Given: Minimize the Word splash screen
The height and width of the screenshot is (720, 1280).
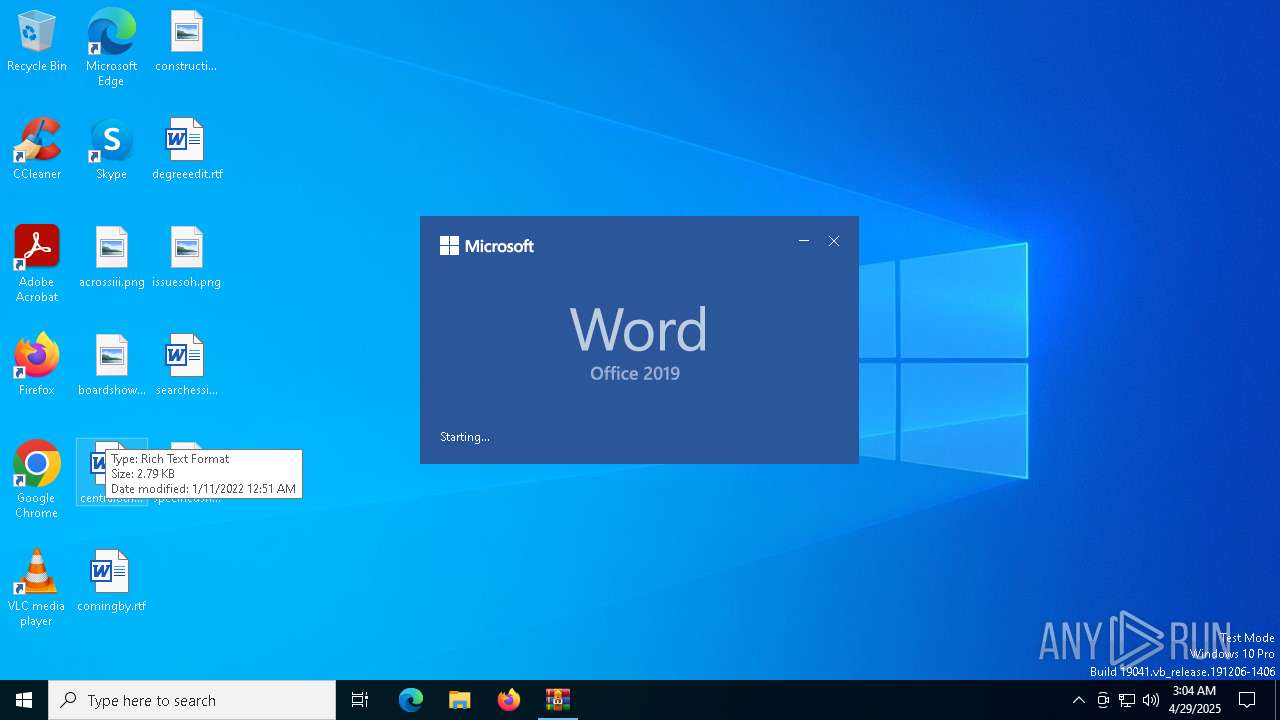Looking at the screenshot, I should click(x=804, y=241).
